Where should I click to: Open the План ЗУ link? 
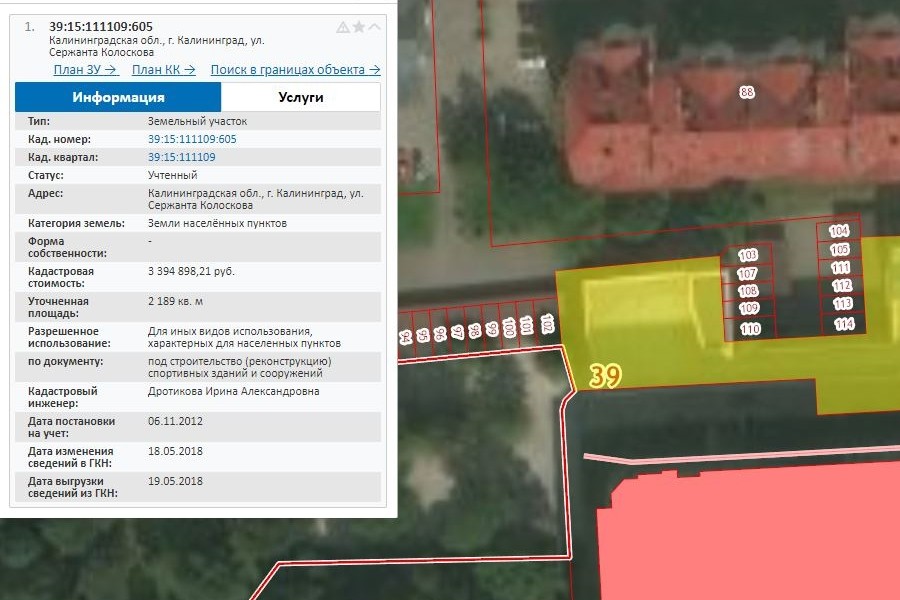(x=86, y=70)
